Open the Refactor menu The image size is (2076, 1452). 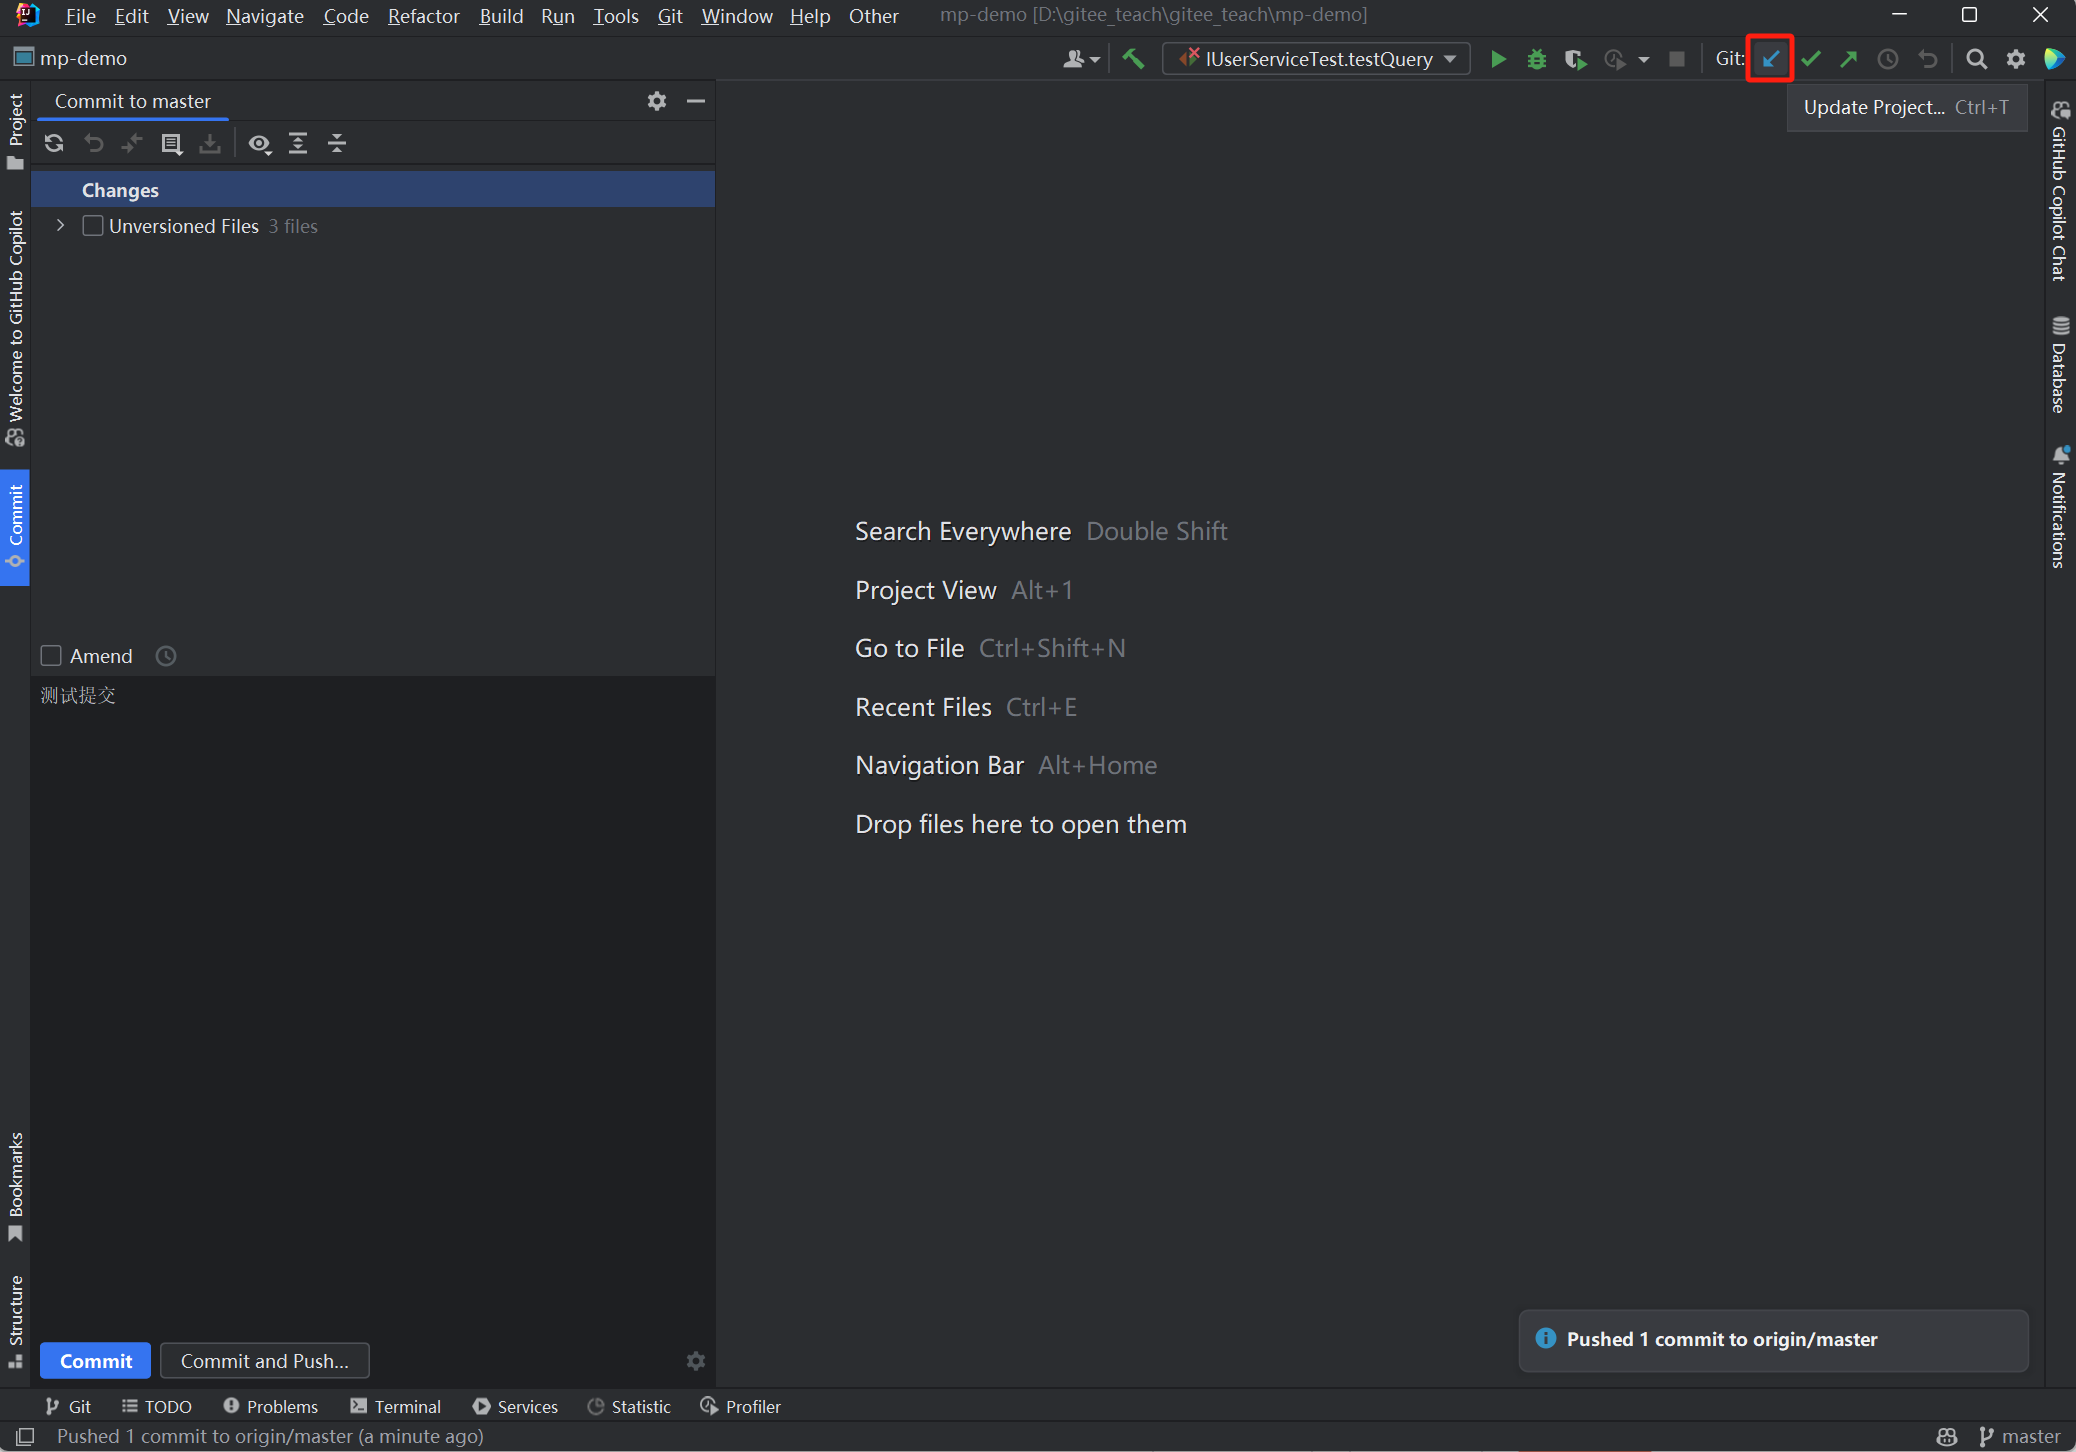click(423, 16)
